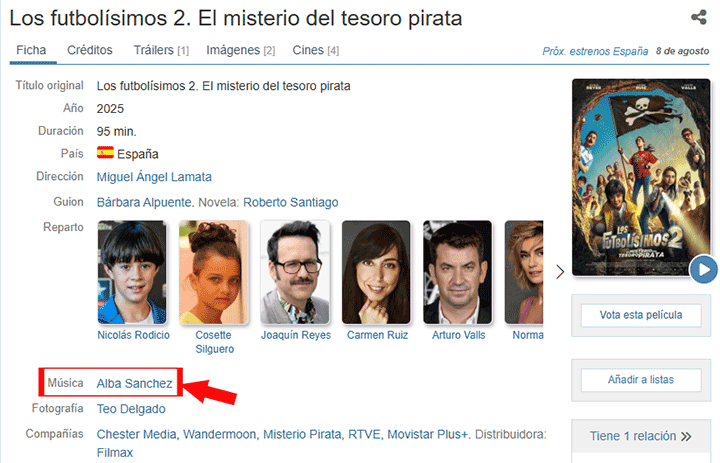Click the Vota esta película button
The height and width of the screenshot is (463, 720).
click(640, 315)
